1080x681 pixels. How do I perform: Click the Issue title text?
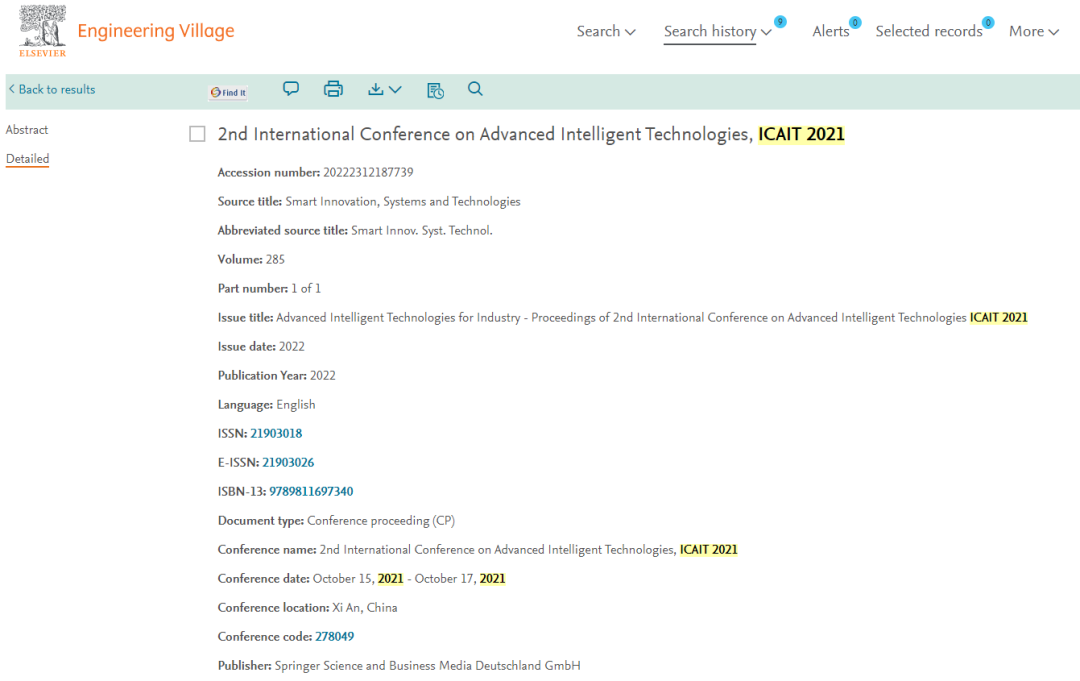pyautogui.click(x=652, y=317)
